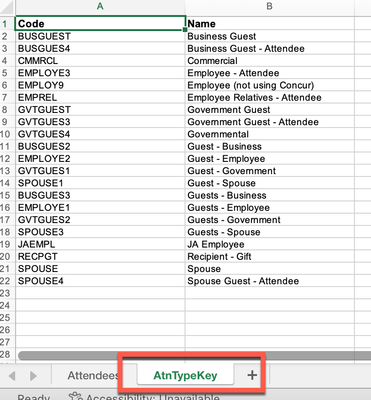Image resolution: width=371 pixels, height=400 pixels.
Task: Click the BUSGUEST code cell
Action: 100,36
